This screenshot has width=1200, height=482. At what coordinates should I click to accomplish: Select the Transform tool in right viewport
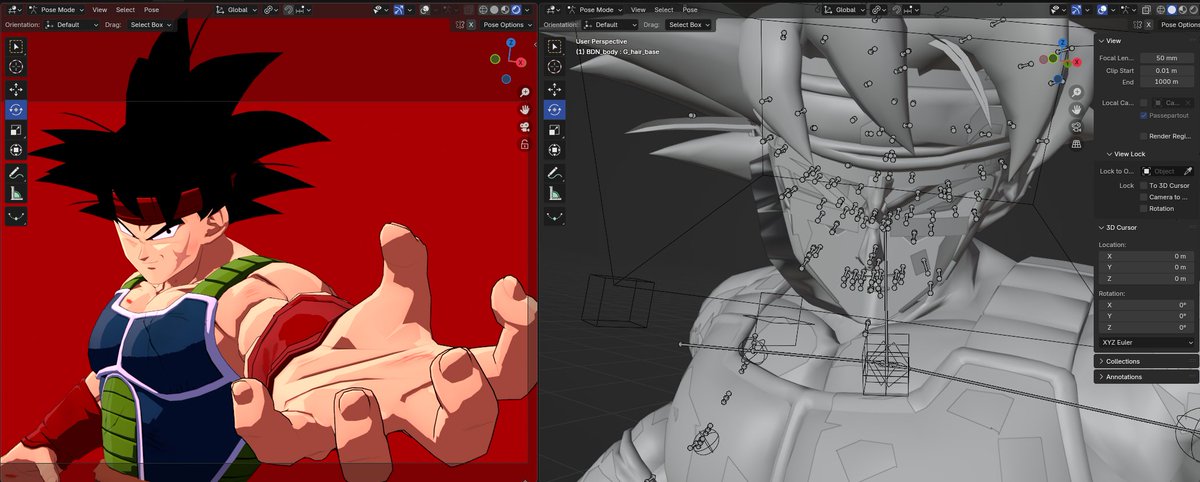coord(555,150)
